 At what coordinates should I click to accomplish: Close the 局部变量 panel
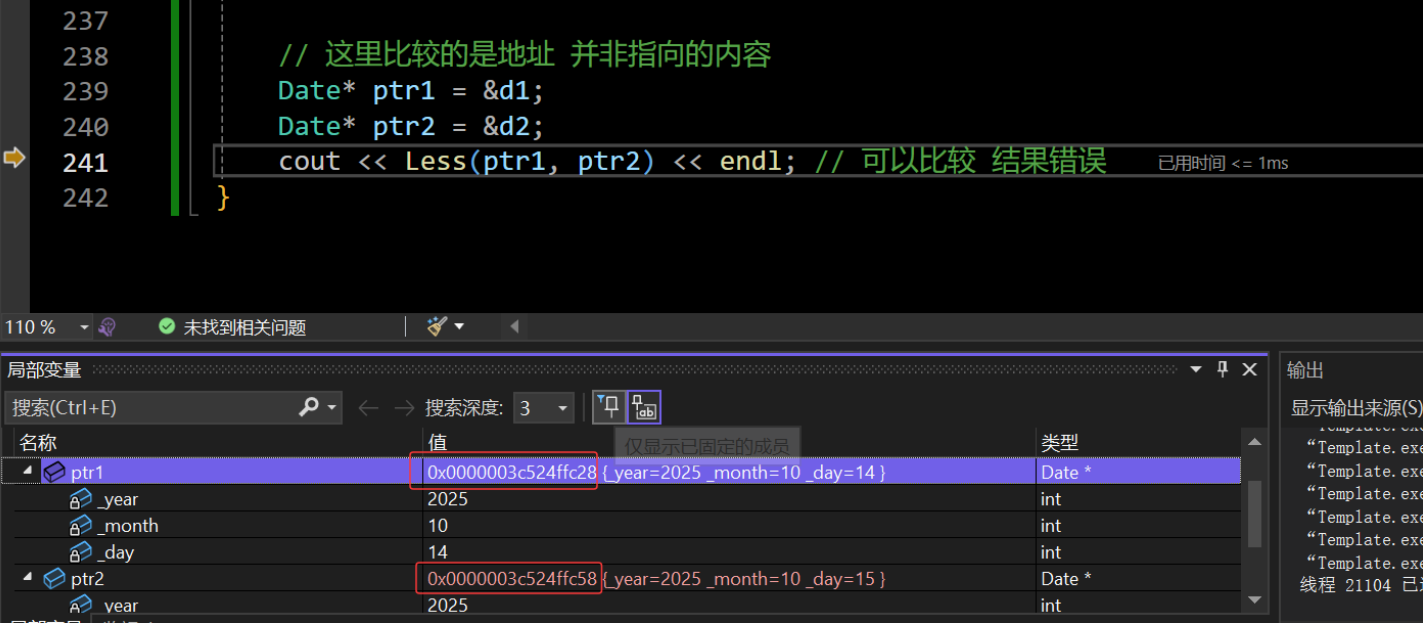pyautogui.click(x=1249, y=369)
